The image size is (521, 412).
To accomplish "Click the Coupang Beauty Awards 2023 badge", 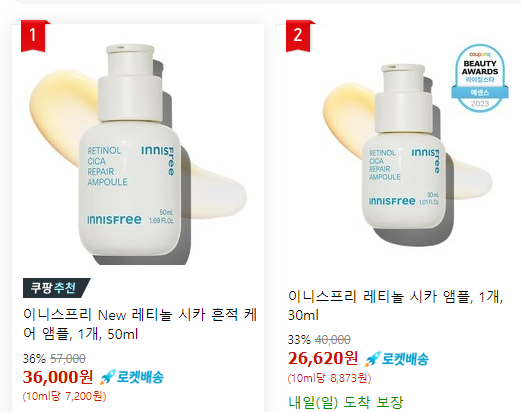I will (480, 78).
